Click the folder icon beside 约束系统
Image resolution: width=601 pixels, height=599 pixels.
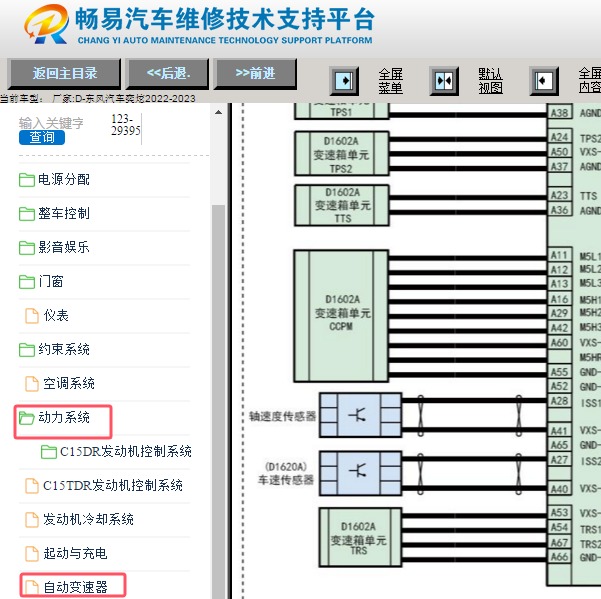tap(26, 350)
